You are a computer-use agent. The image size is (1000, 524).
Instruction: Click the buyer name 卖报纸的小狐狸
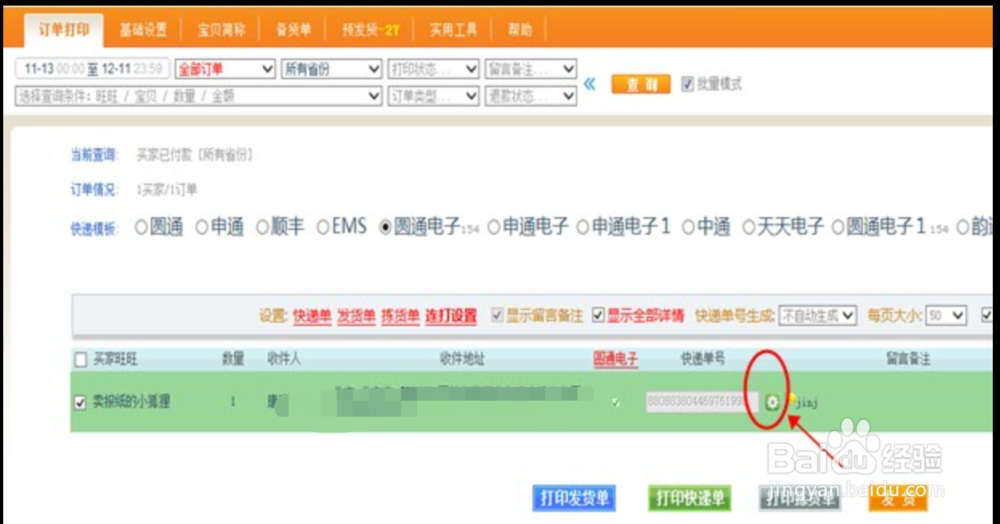131,402
